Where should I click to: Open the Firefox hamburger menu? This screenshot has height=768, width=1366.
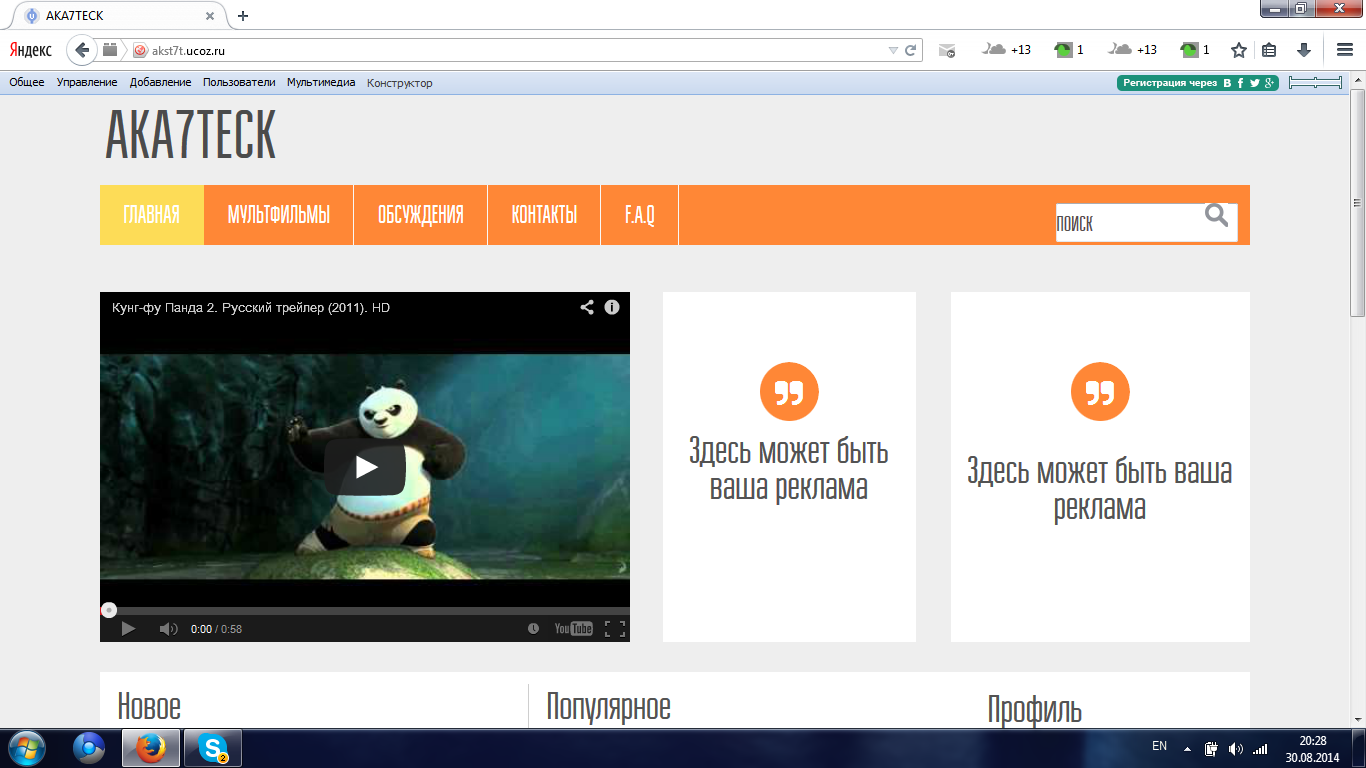pyautogui.click(x=1345, y=50)
